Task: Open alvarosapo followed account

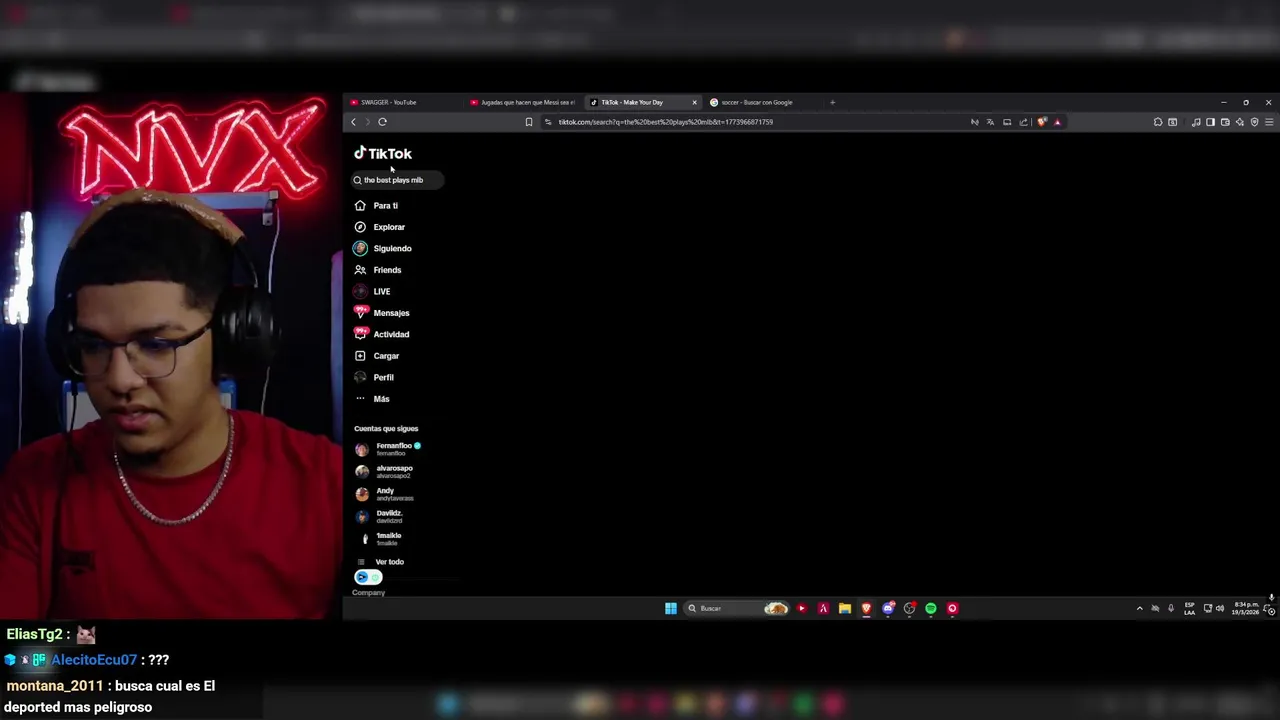Action: tap(385, 471)
